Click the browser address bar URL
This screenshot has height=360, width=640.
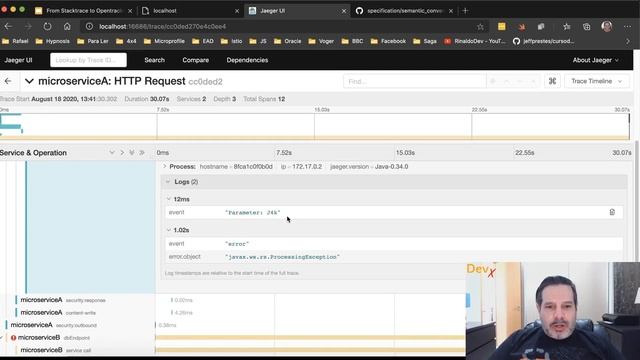[162, 27]
